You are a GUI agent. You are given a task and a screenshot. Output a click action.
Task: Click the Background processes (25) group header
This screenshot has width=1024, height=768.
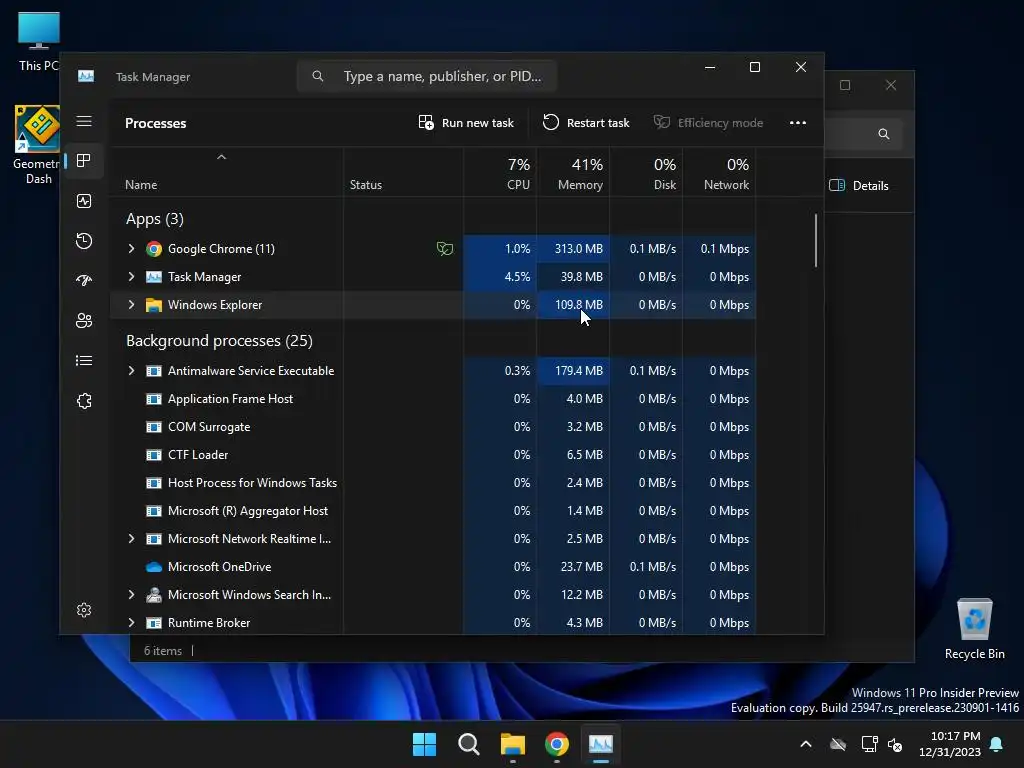tap(219, 341)
